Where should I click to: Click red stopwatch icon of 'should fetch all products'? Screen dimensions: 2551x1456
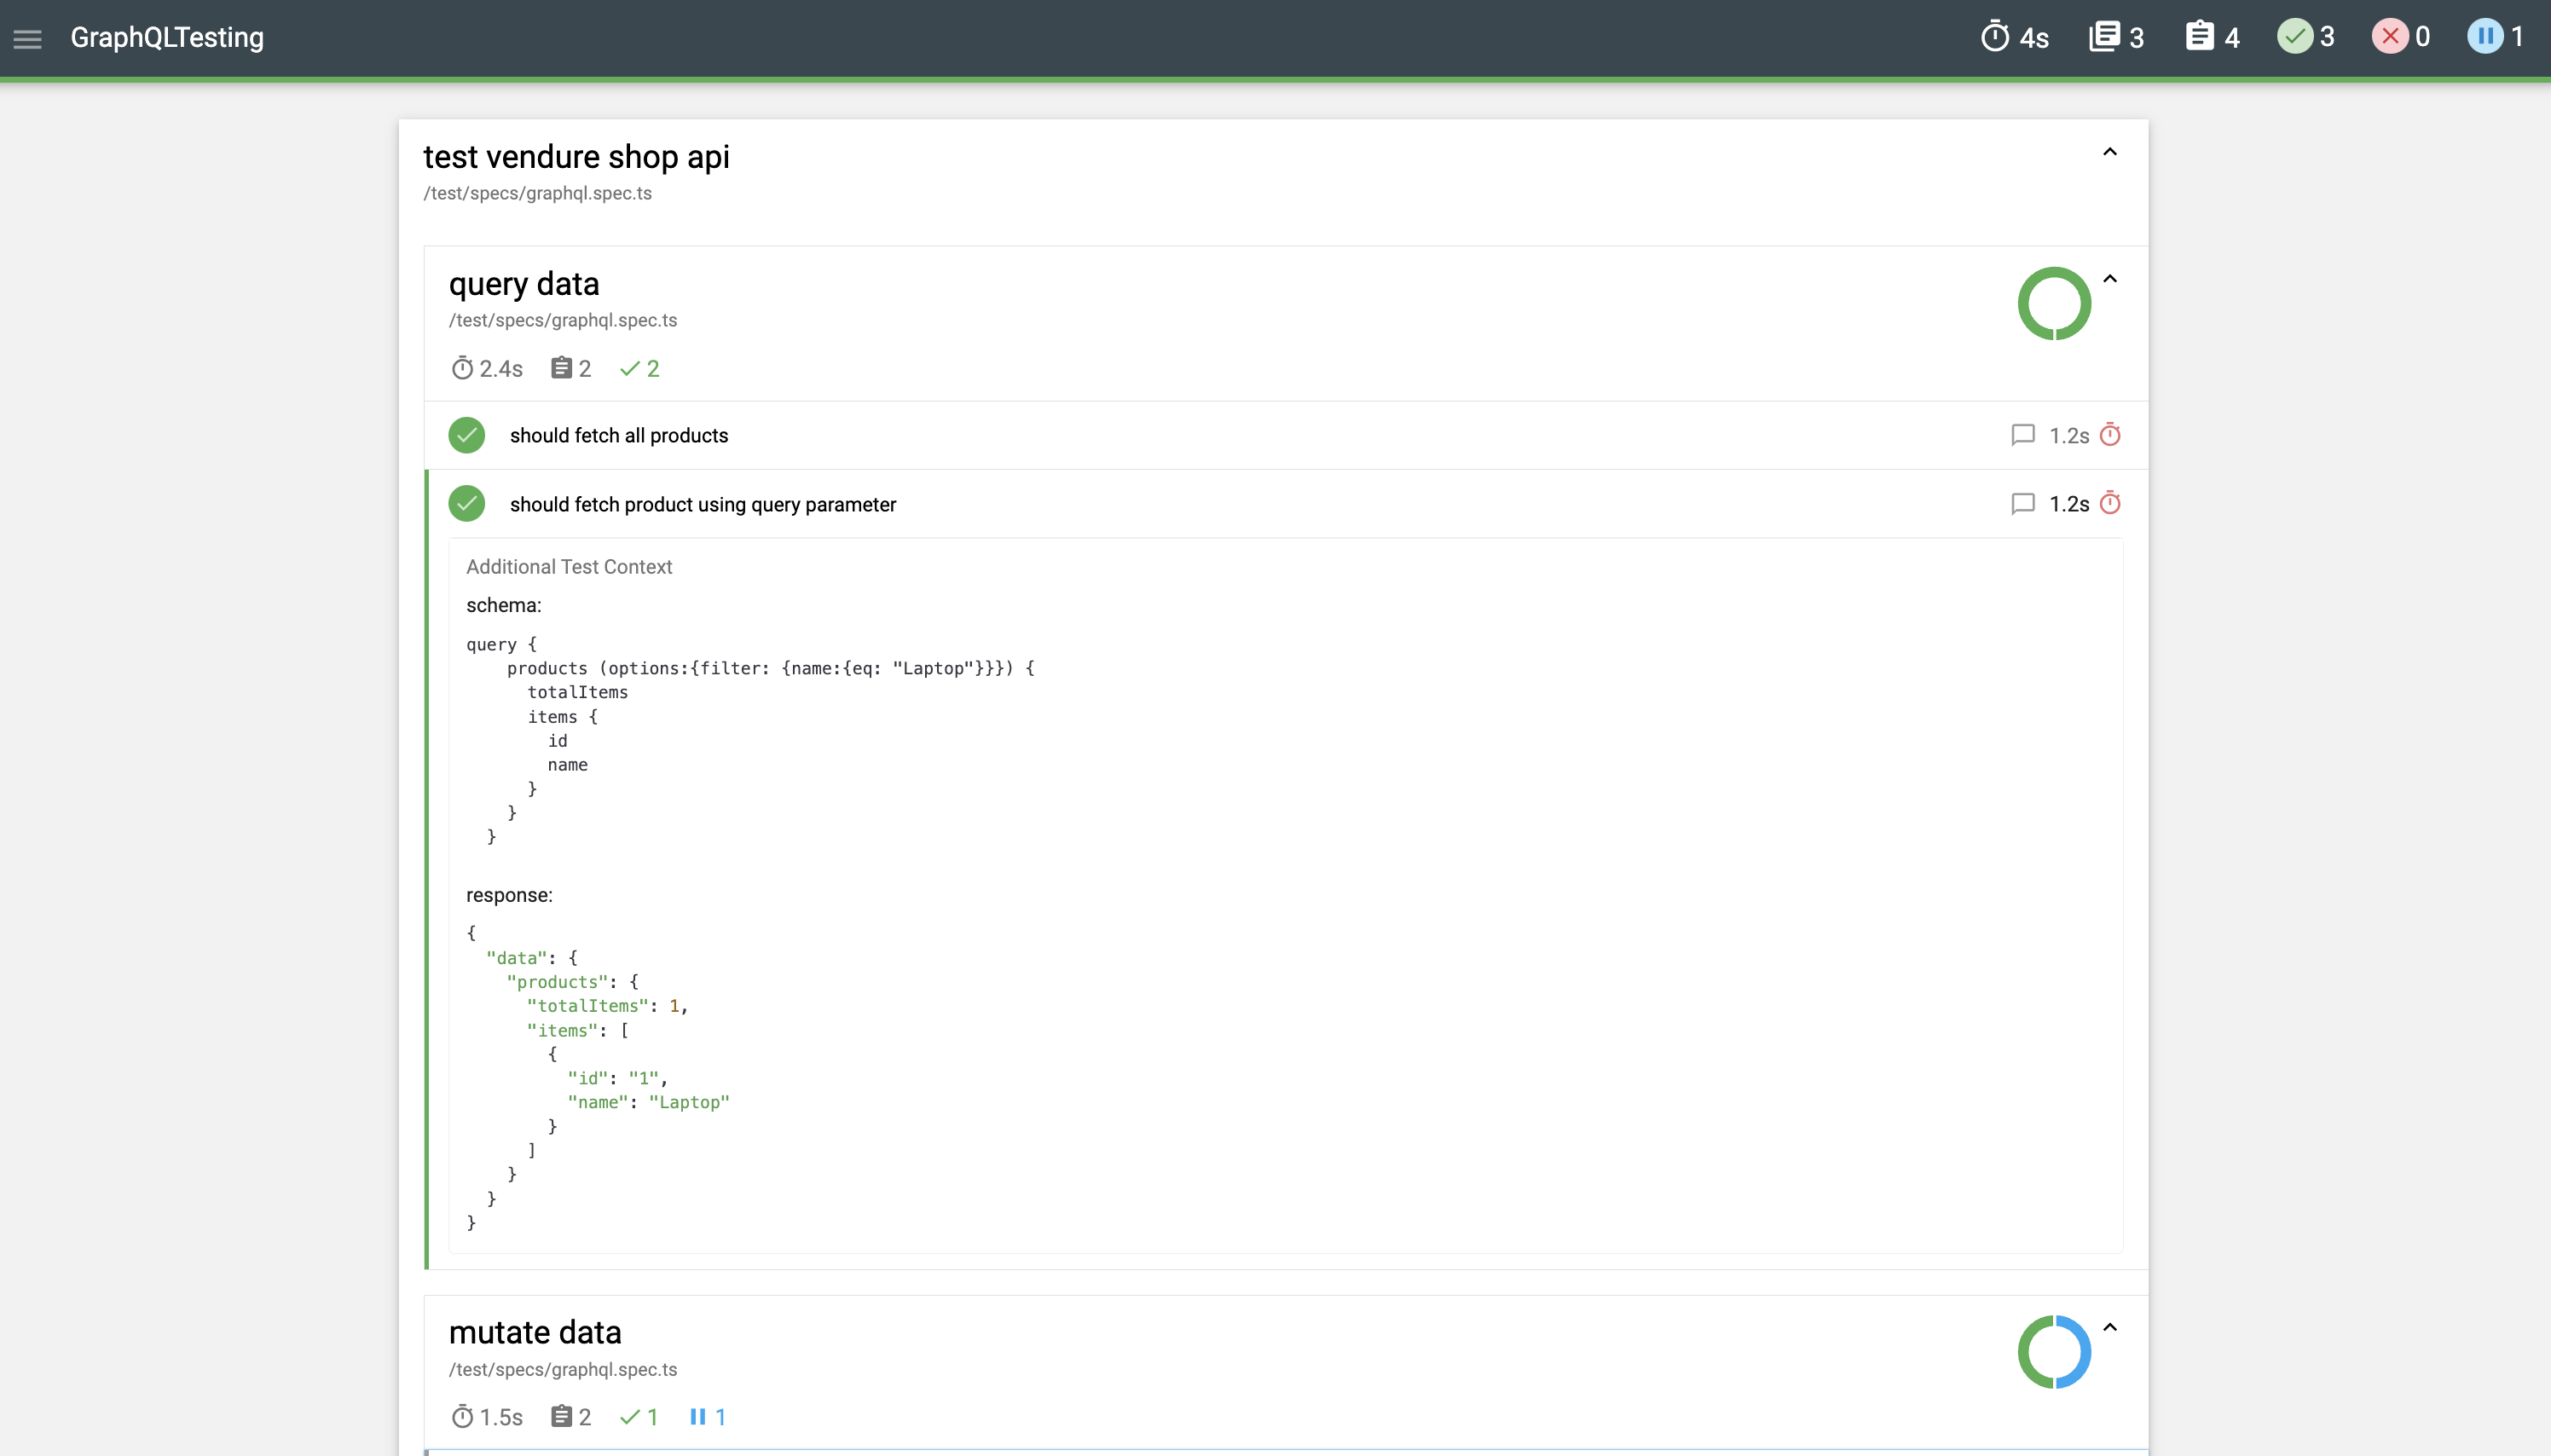click(x=2110, y=435)
